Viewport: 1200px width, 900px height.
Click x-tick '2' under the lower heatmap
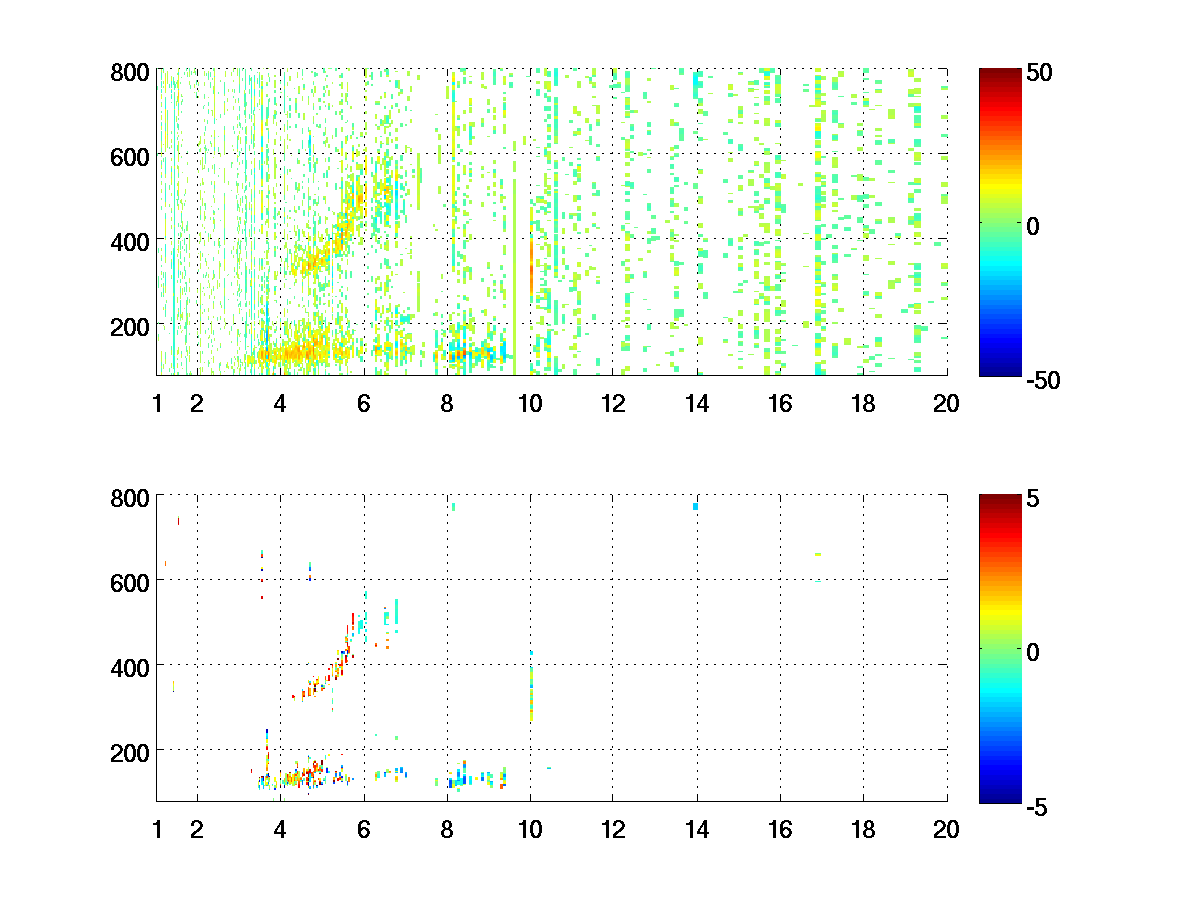[197, 829]
